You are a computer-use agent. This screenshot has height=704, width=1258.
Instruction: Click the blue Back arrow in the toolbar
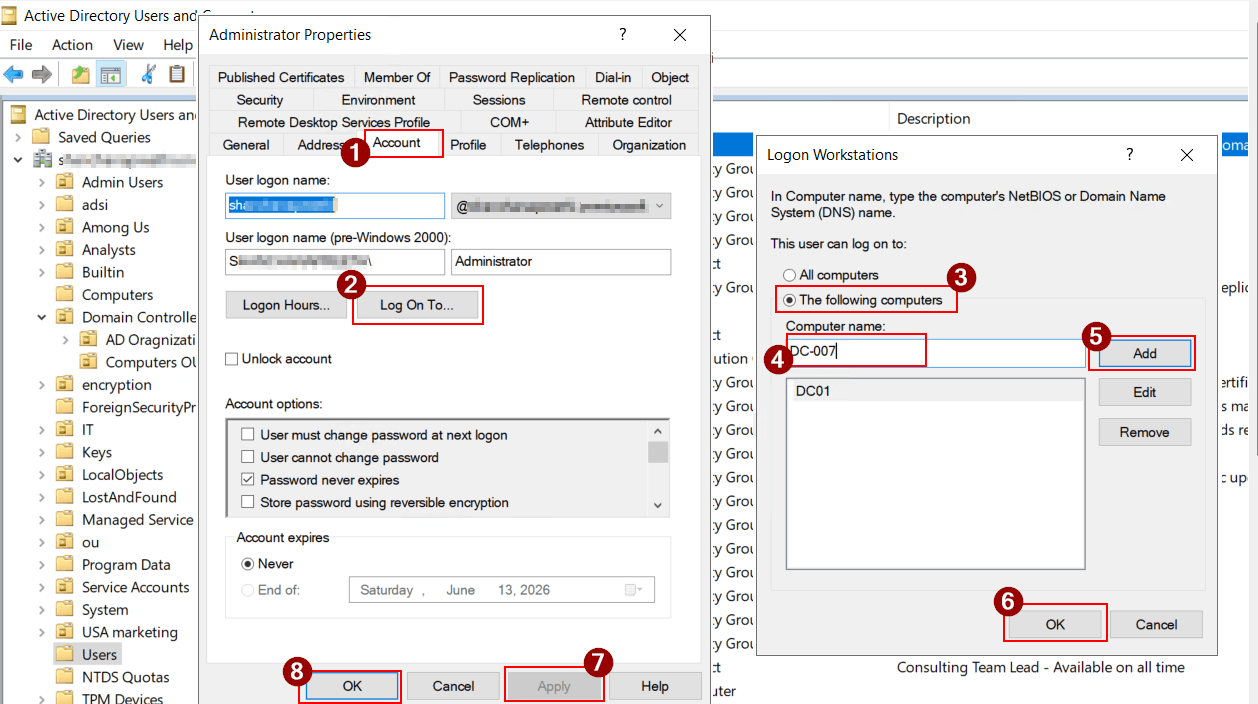[x=14, y=74]
